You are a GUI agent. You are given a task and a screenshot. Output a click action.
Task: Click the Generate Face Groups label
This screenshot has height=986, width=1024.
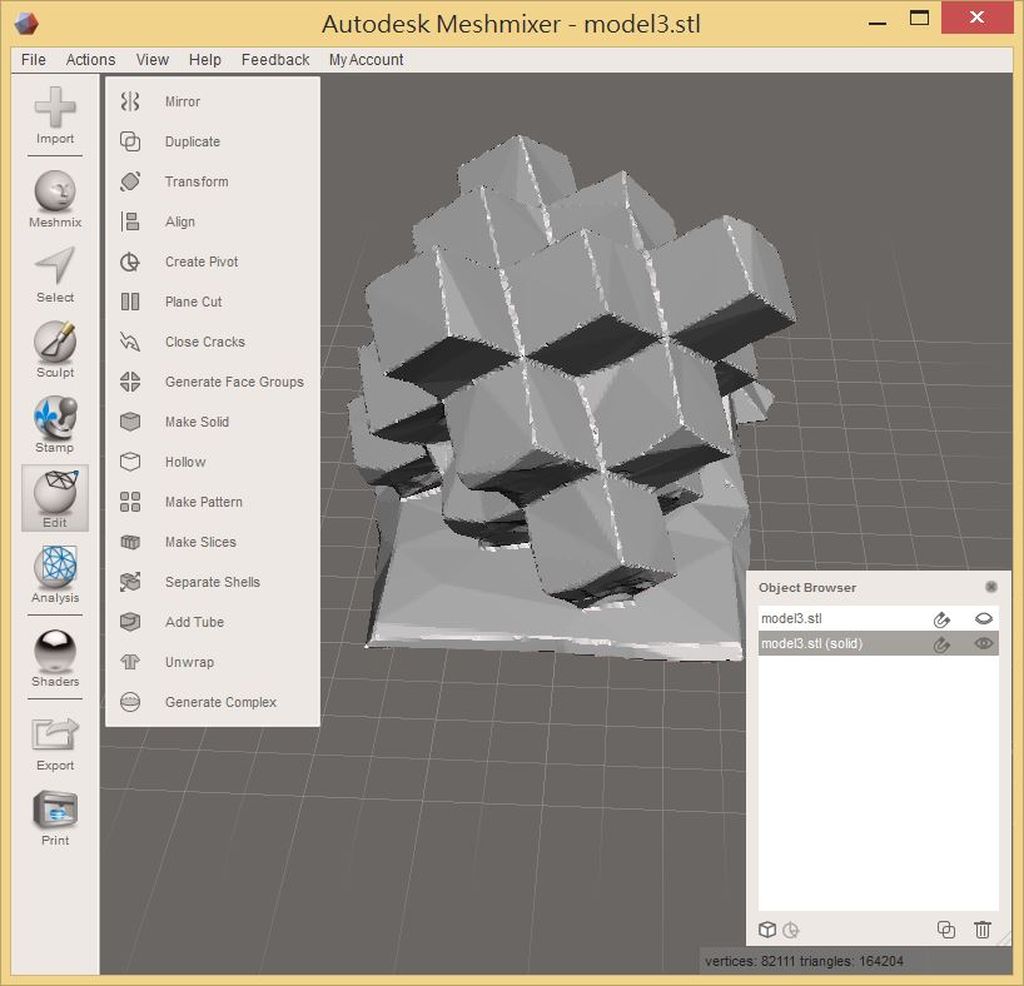point(234,381)
